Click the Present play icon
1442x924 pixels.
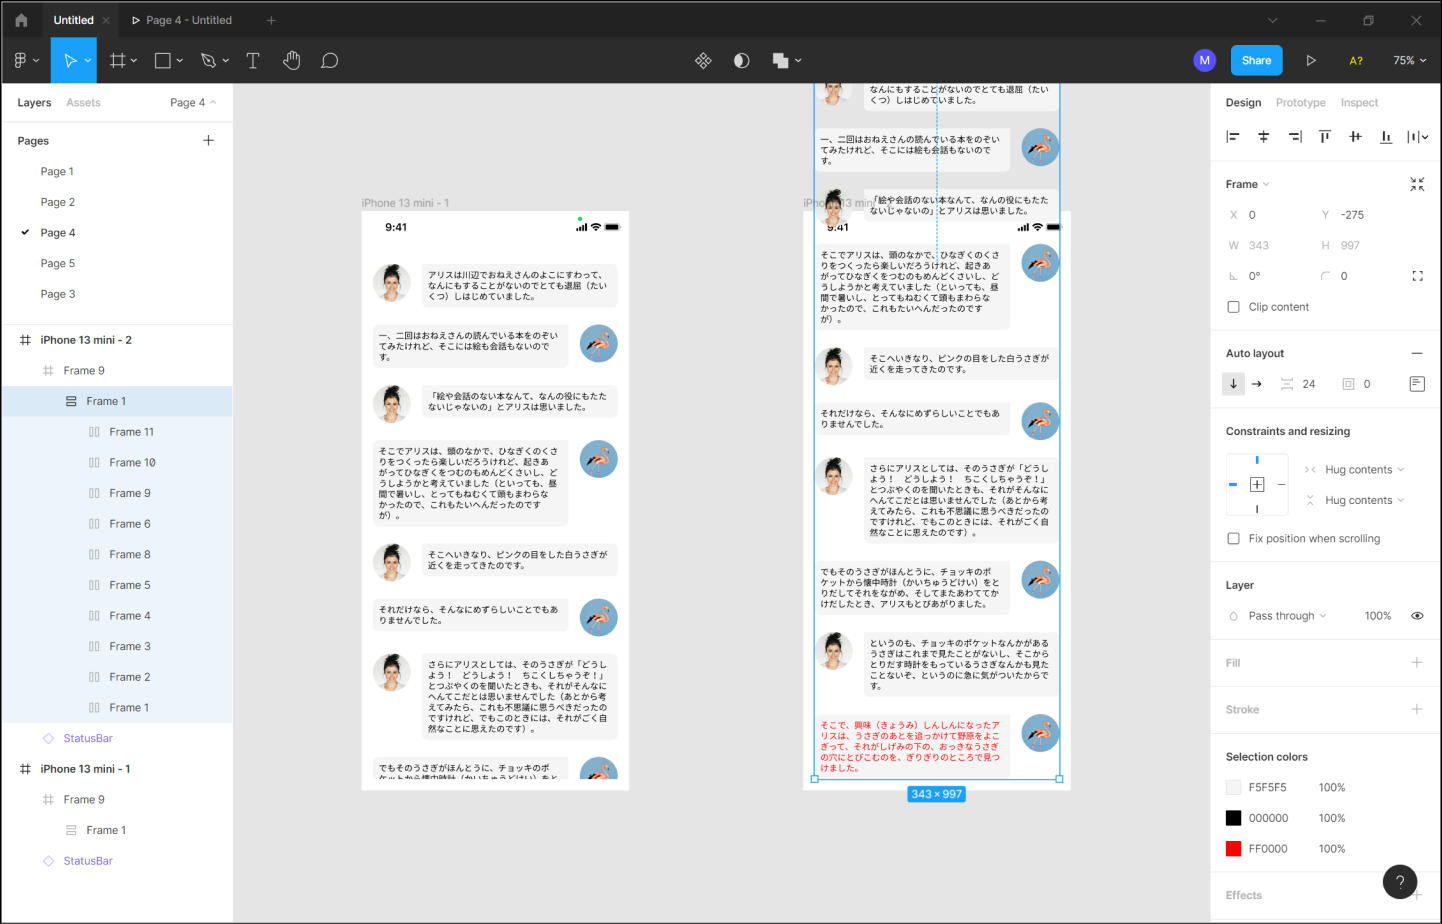point(1310,61)
